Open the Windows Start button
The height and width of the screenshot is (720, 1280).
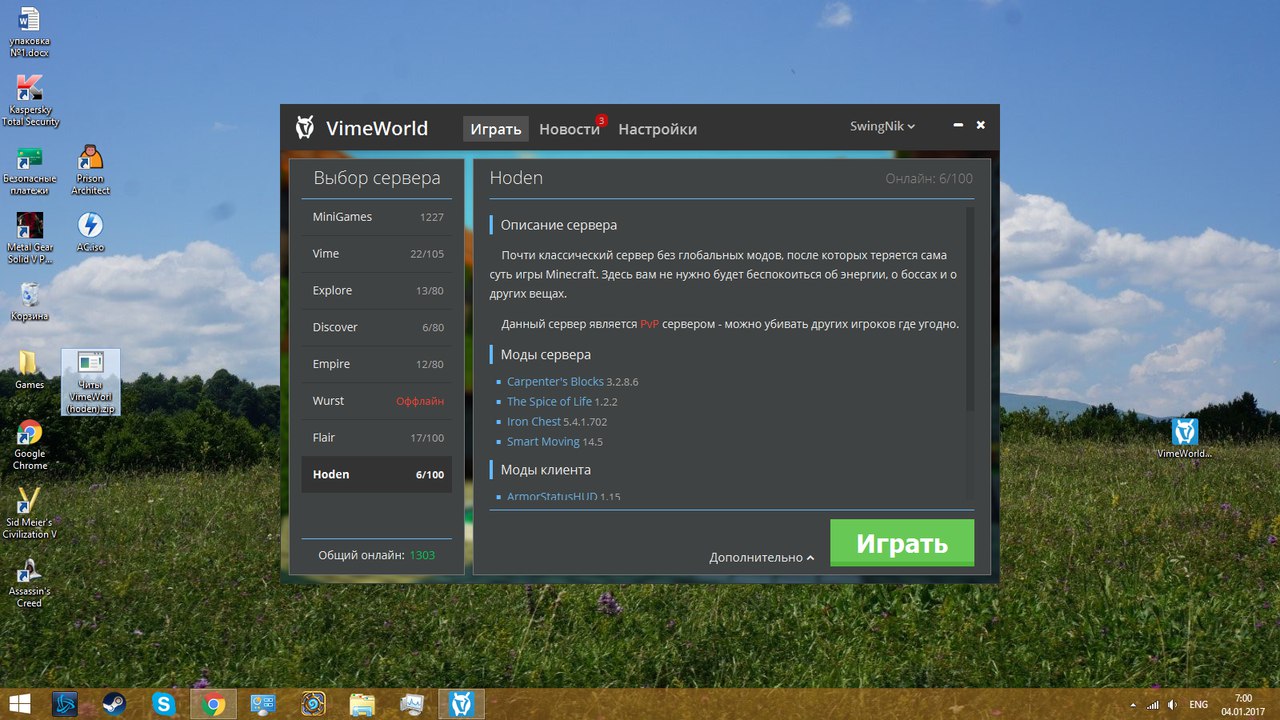coord(21,704)
